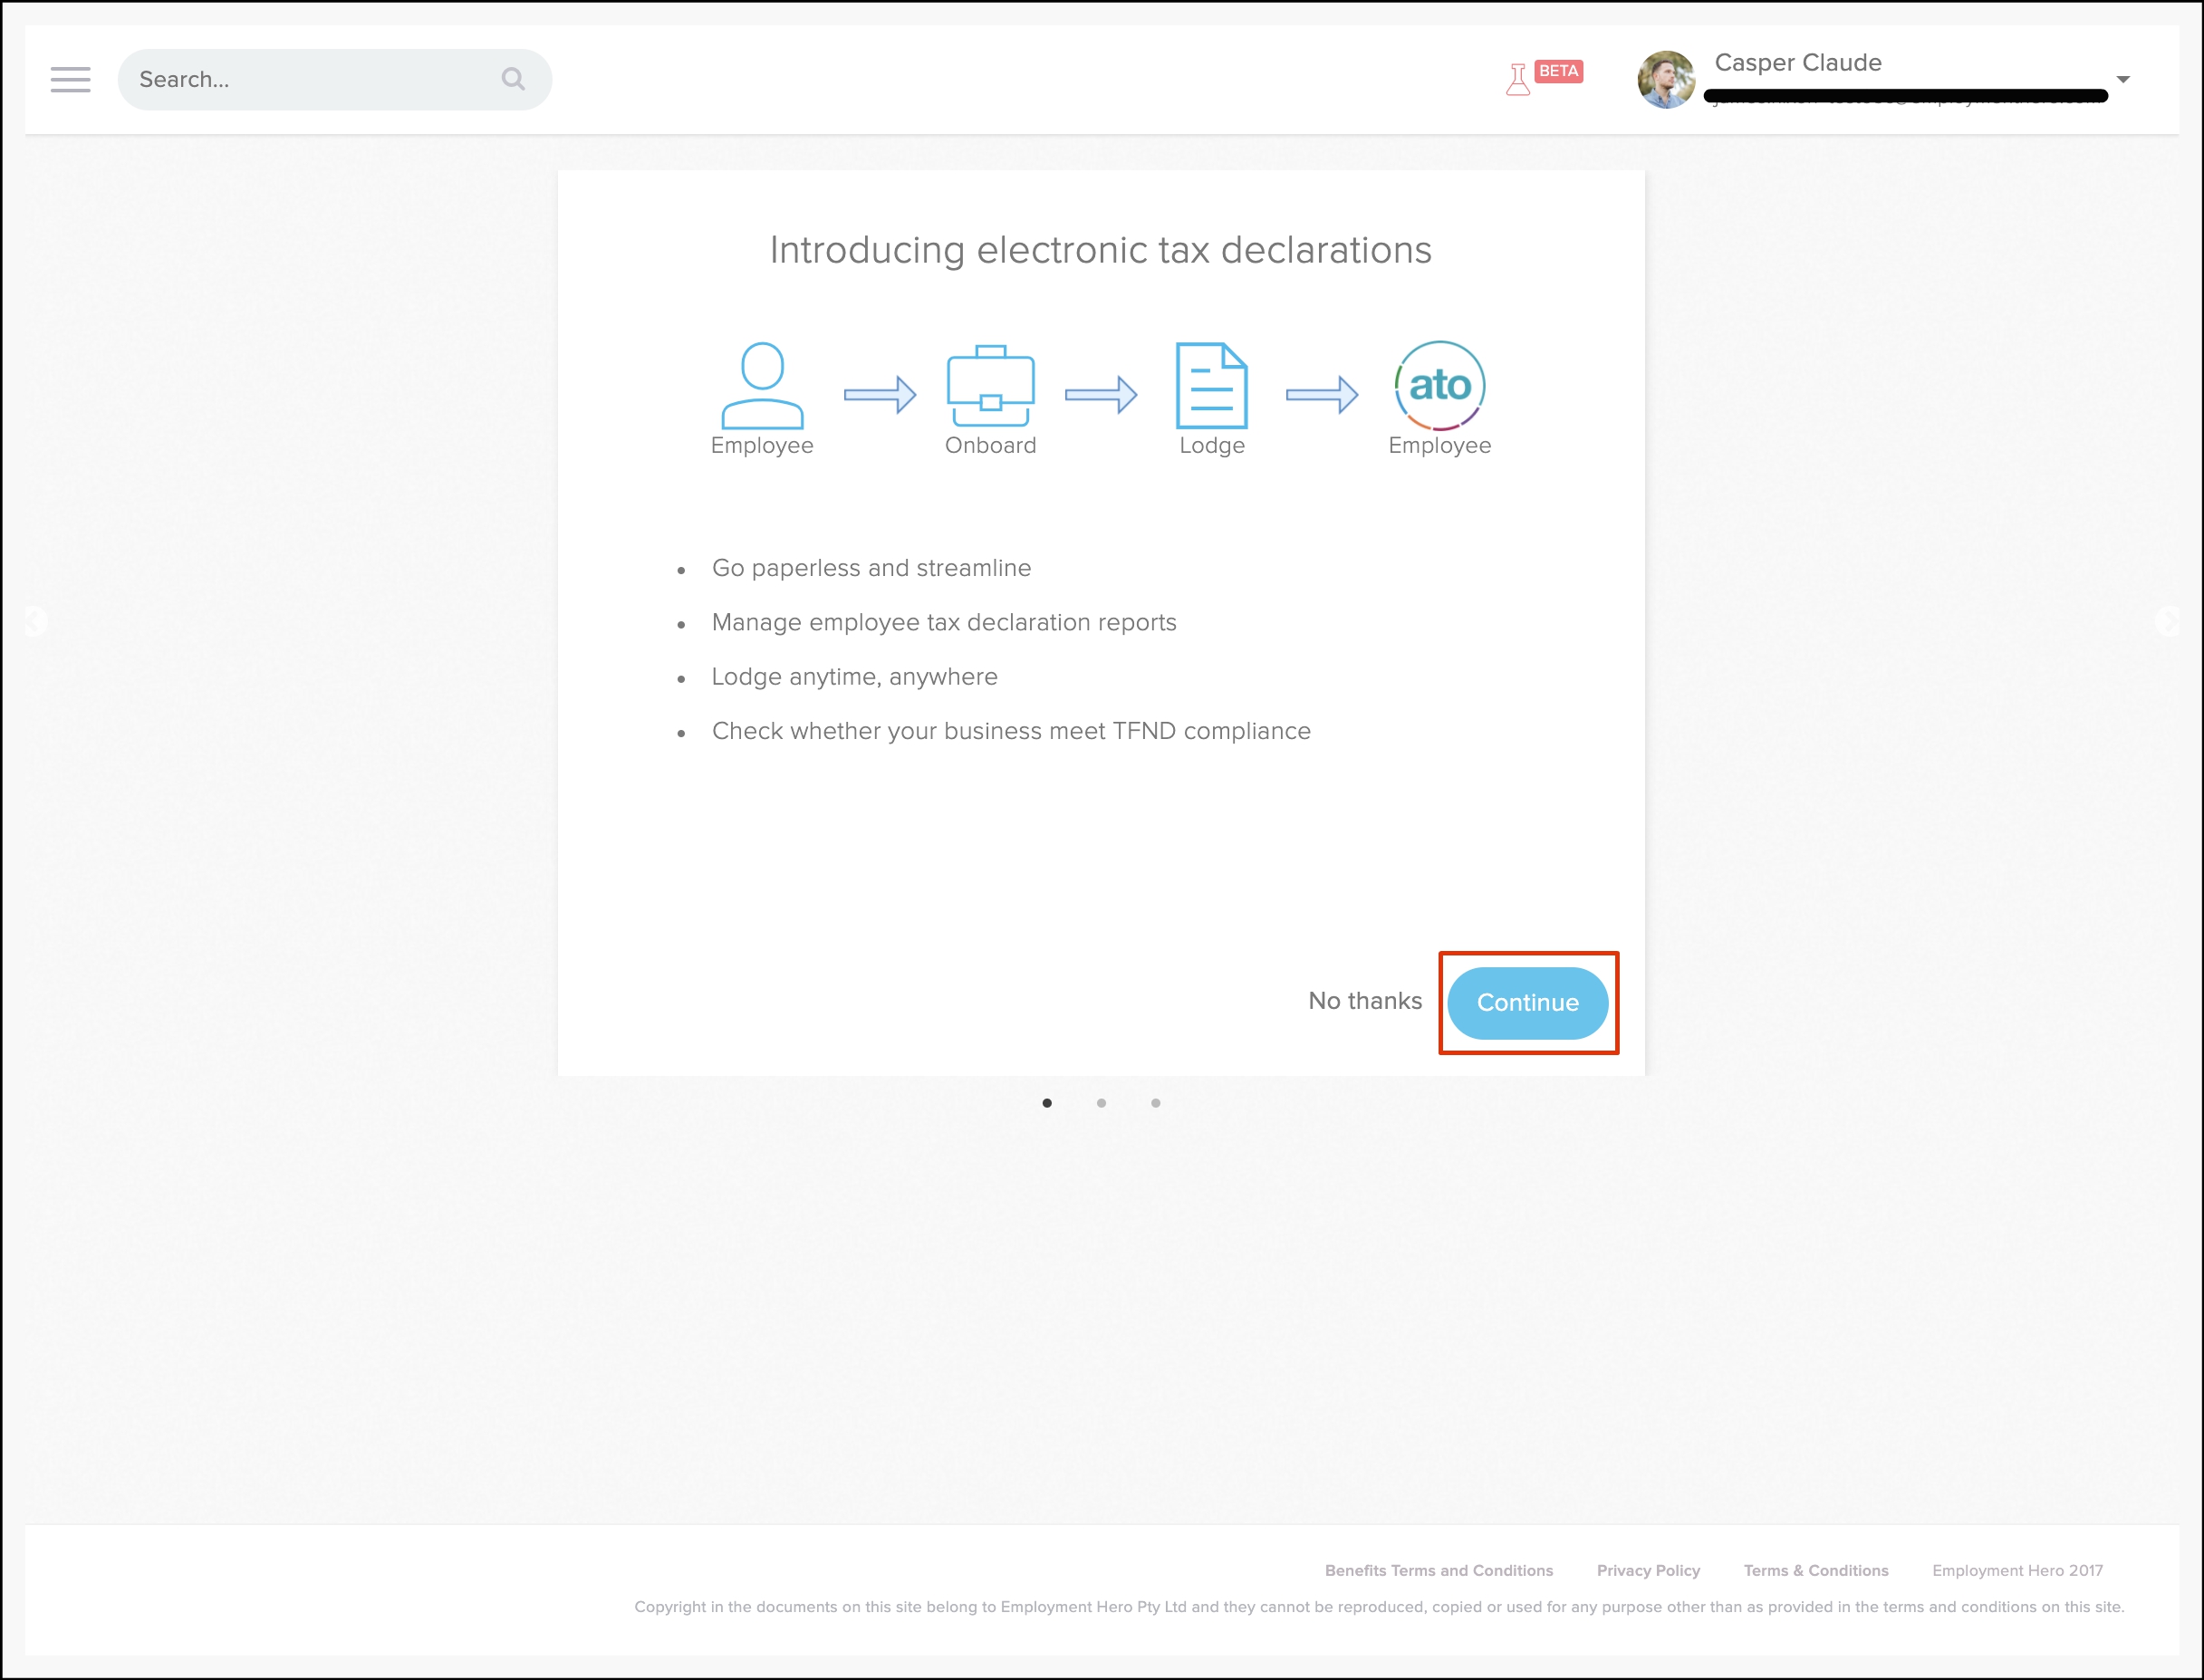Click the search magnifier icon
The height and width of the screenshot is (1680, 2204).
coord(513,79)
